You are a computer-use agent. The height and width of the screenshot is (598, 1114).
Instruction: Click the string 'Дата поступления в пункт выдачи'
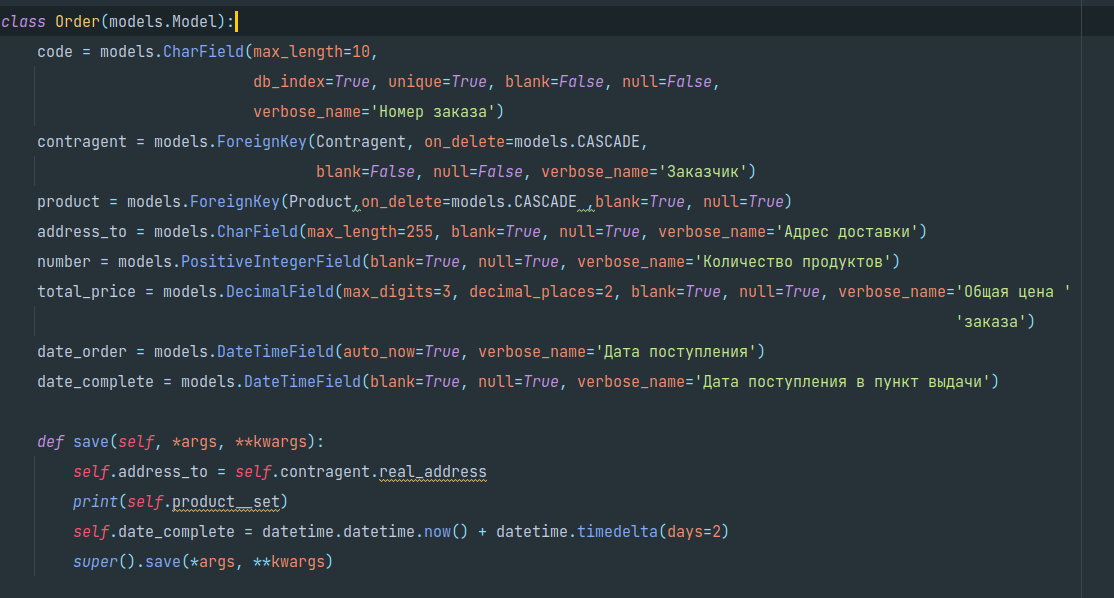(843, 381)
